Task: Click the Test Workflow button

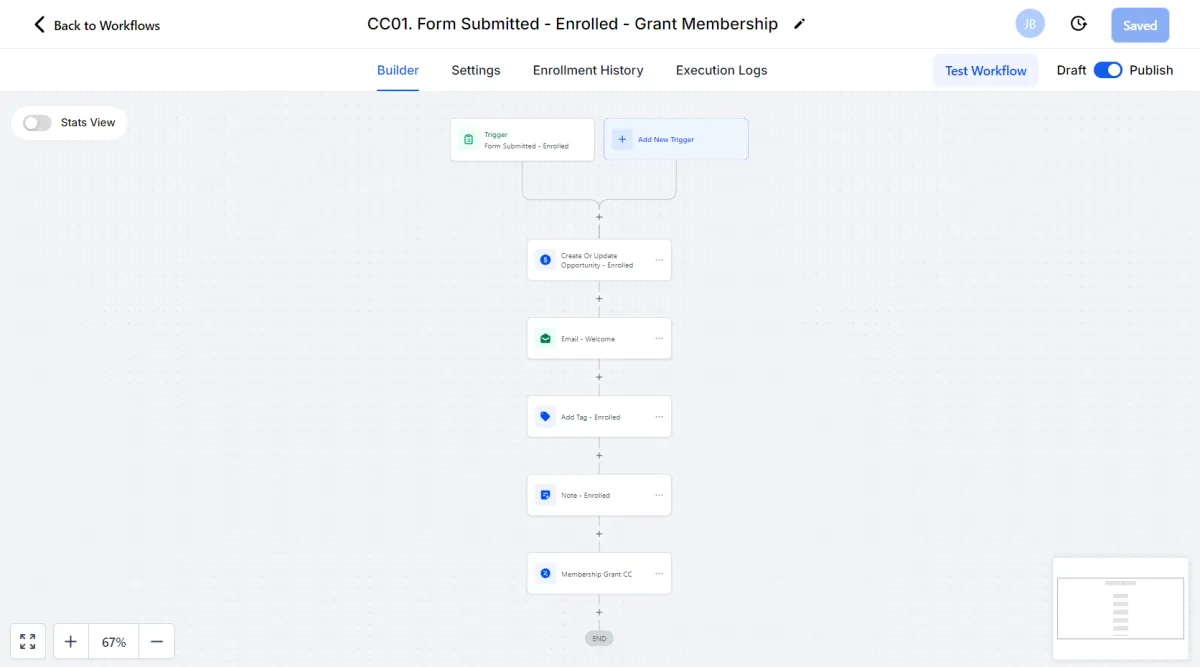Action: point(985,70)
